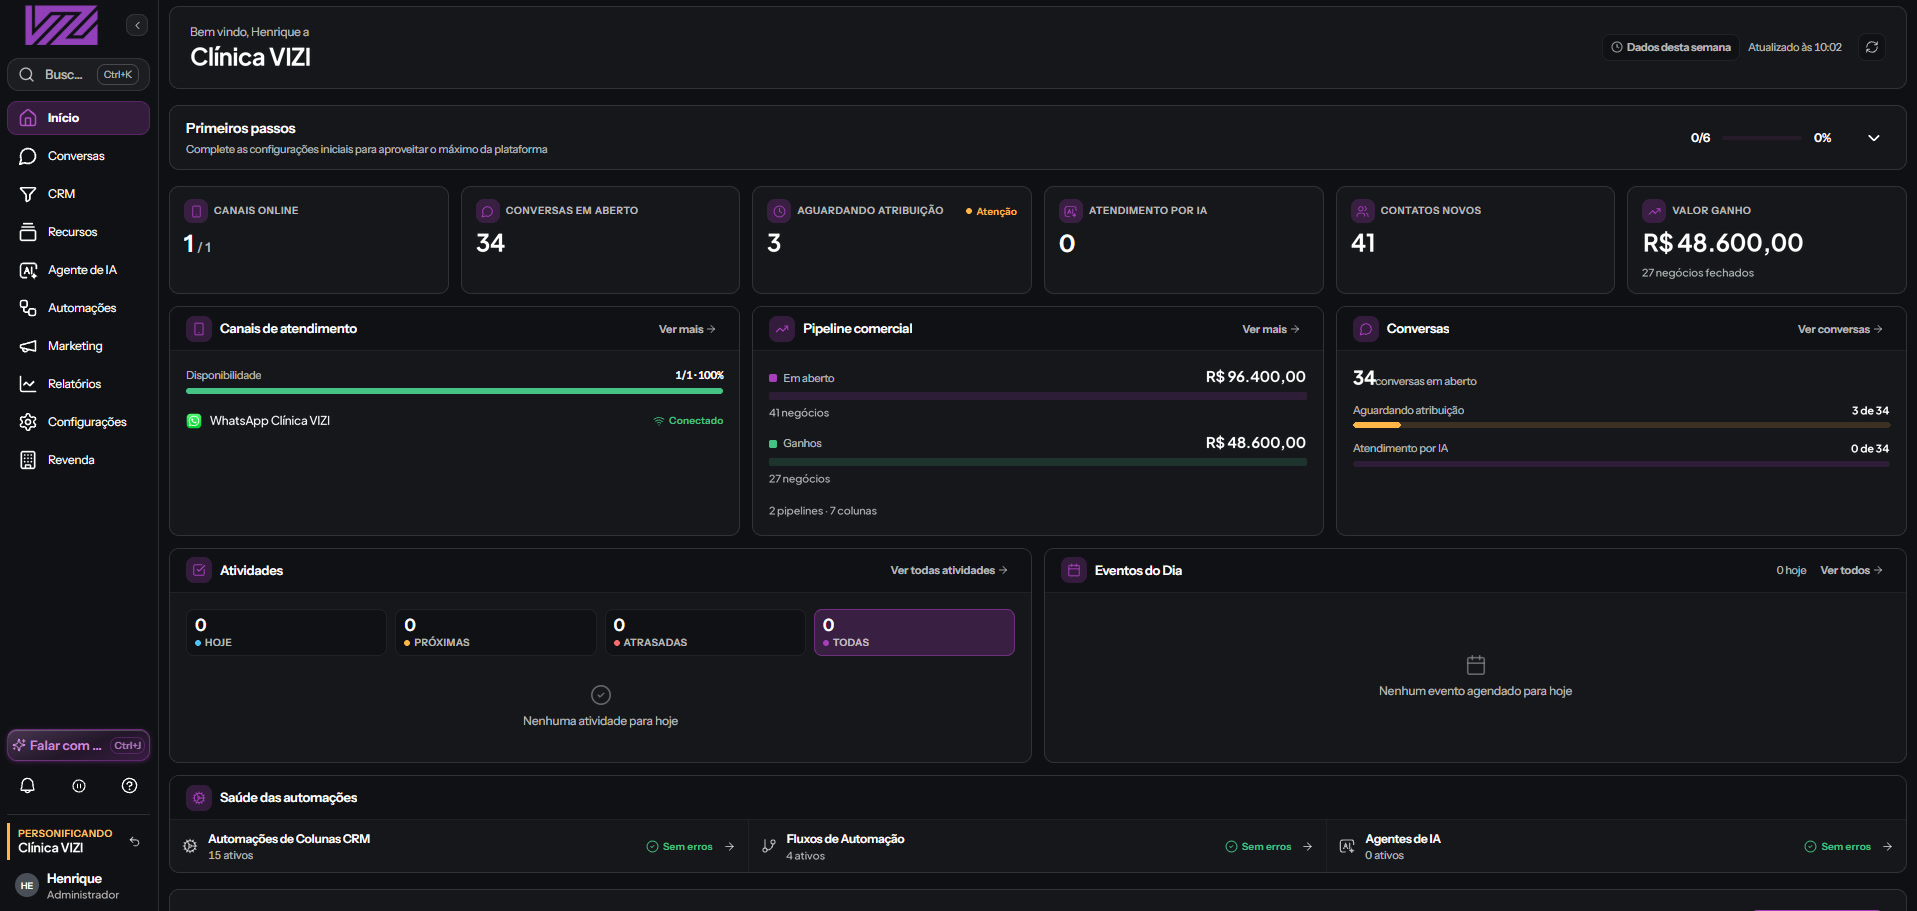Click the Disponibilidade progress bar

454,391
